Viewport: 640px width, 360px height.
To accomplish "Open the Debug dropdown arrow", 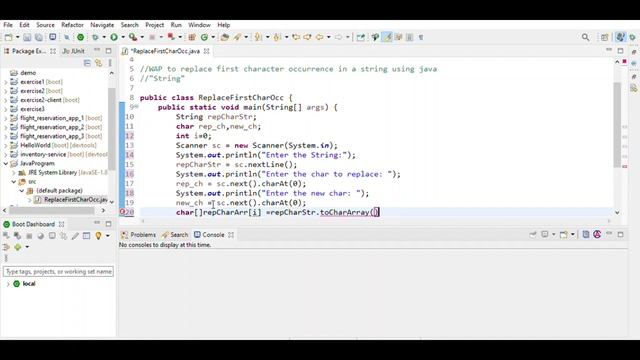I will pyautogui.click(x=104, y=37).
